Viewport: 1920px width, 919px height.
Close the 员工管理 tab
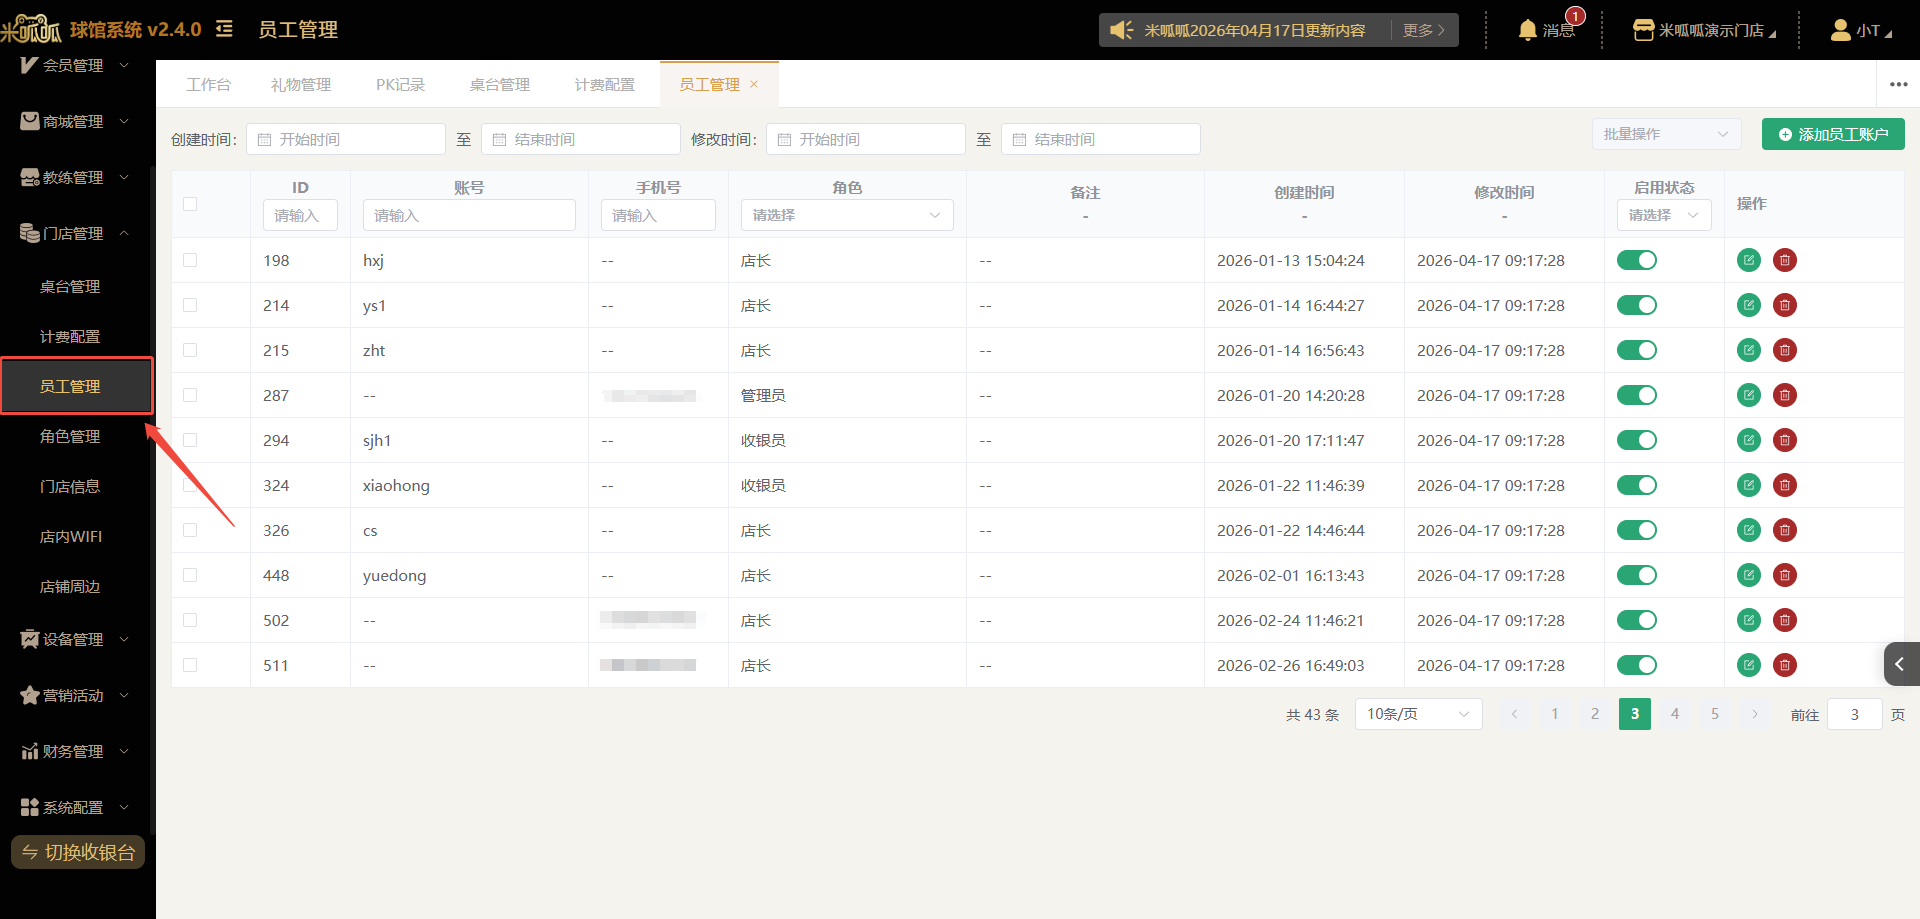point(754,84)
